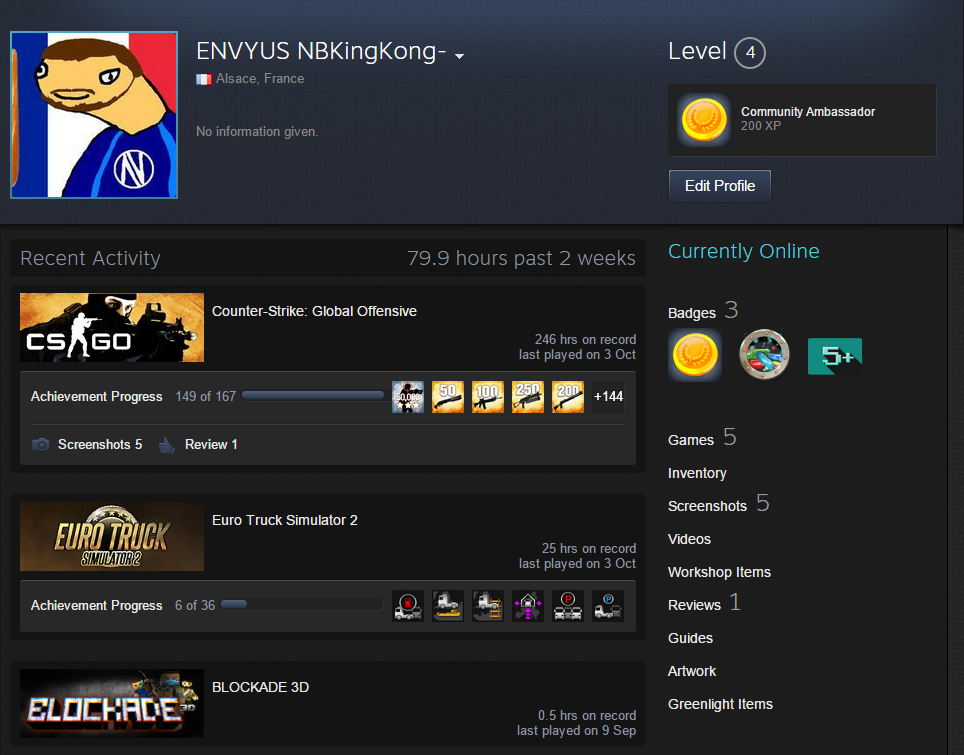View Euro Truck blue parking achievement icon
The image size is (964, 755).
point(608,606)
